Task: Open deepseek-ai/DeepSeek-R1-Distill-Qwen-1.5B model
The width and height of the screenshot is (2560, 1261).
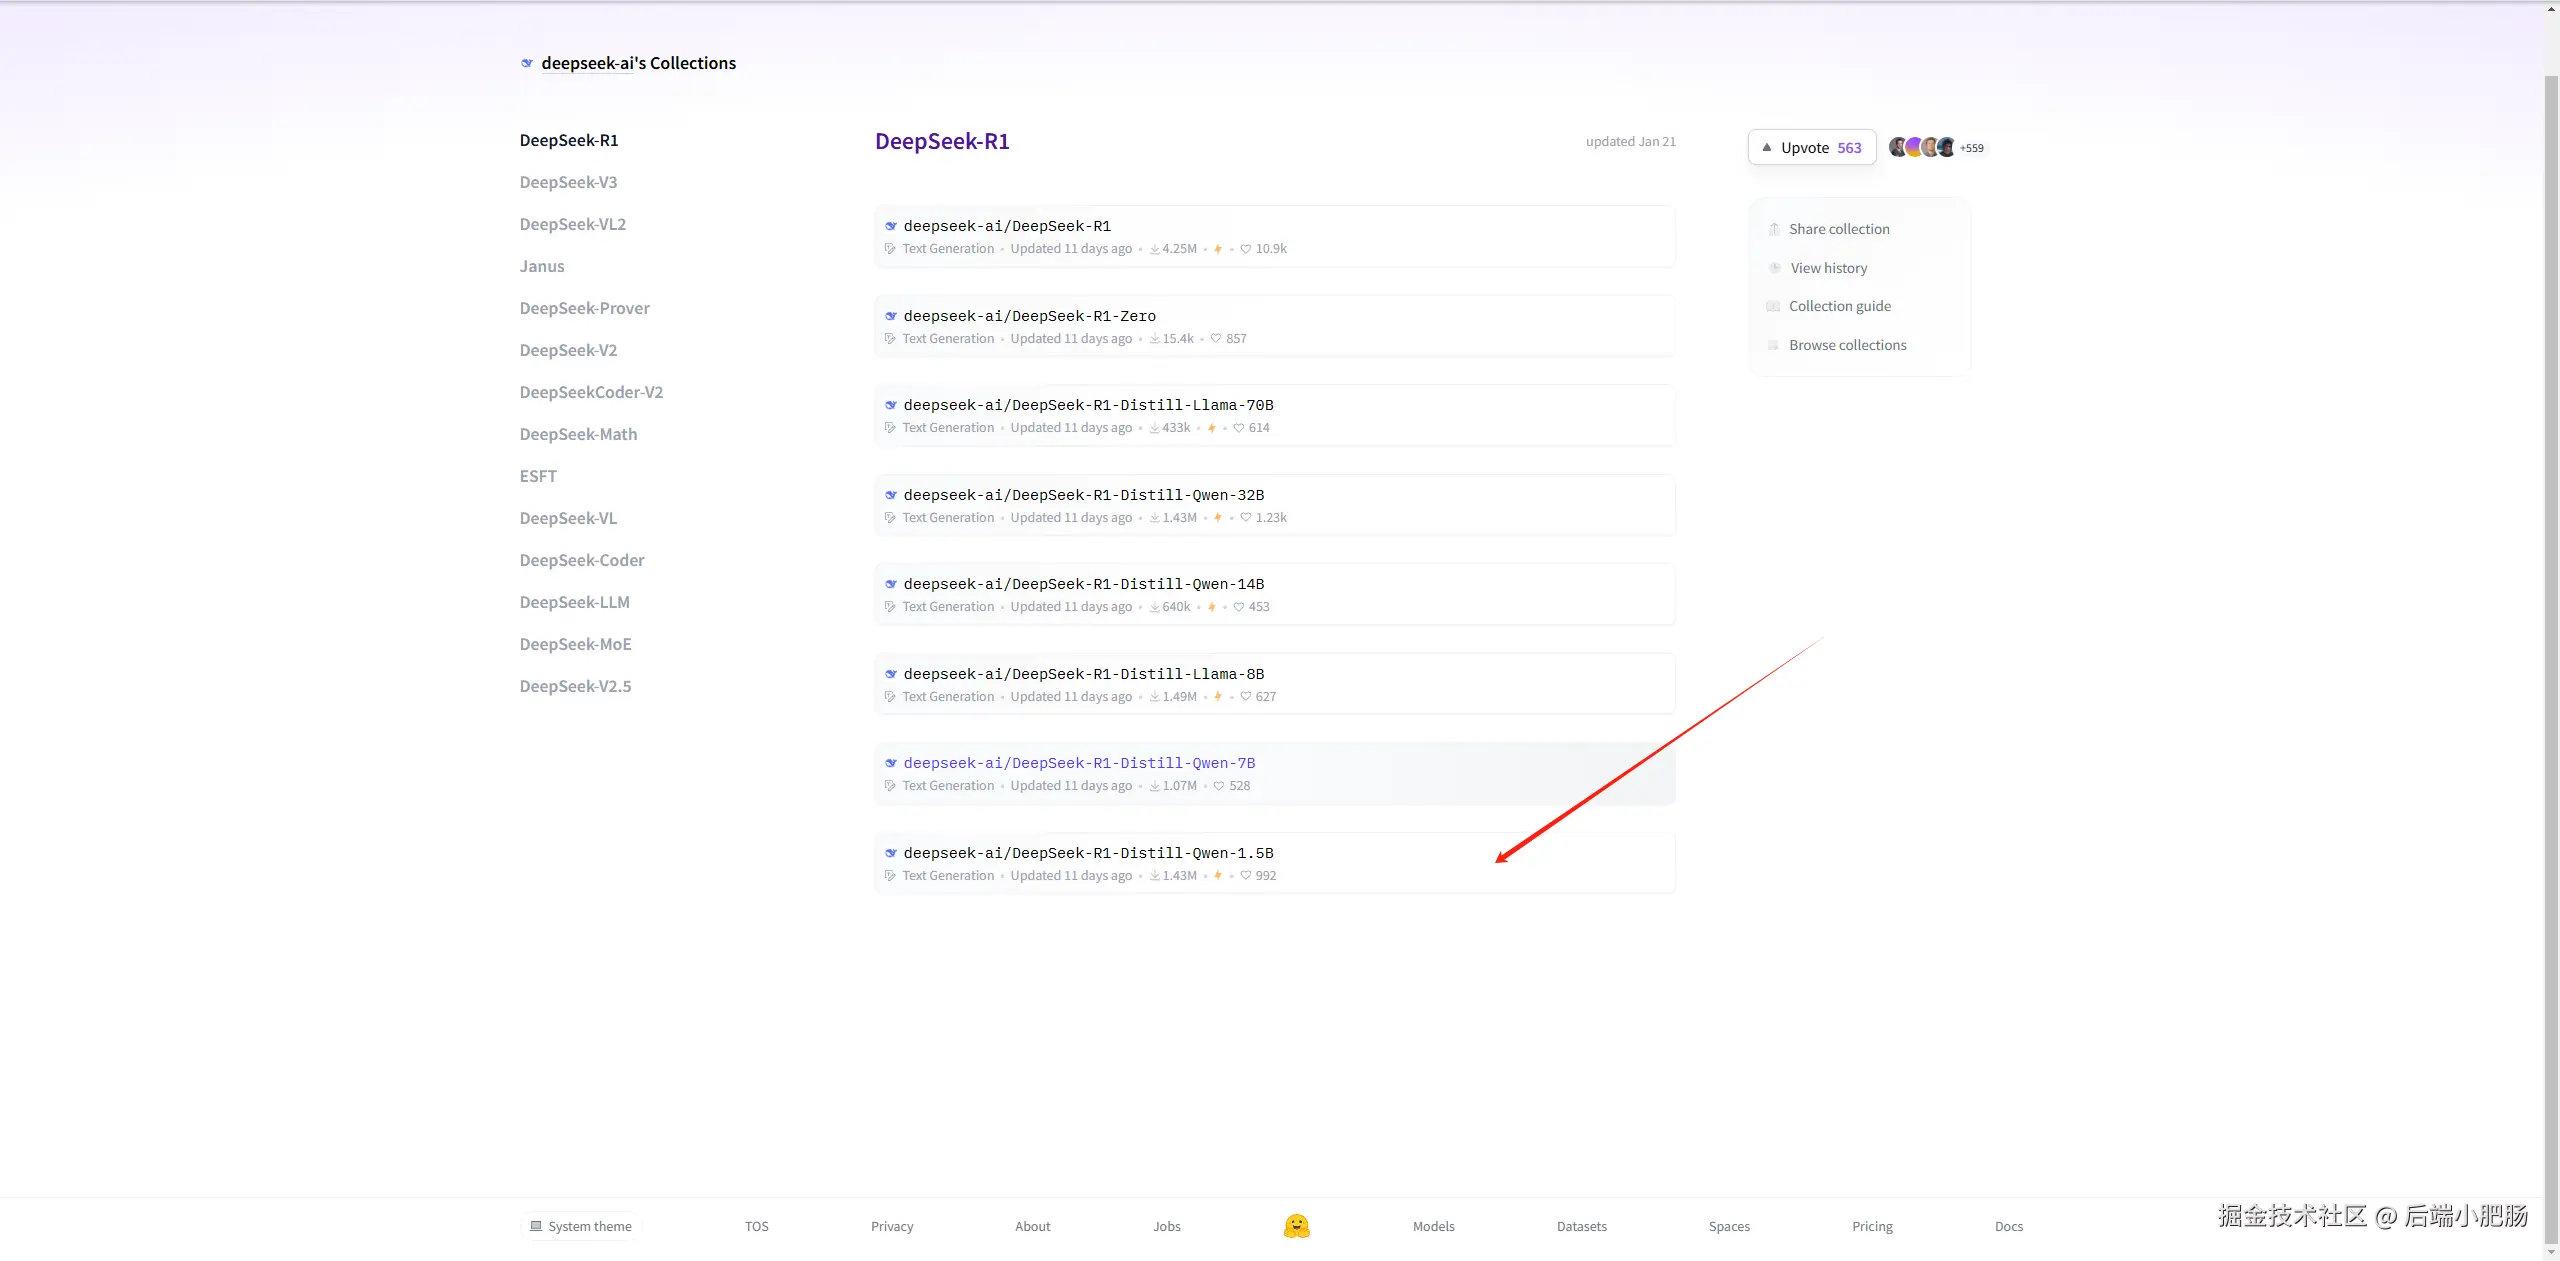Action: click(1088, 853)
